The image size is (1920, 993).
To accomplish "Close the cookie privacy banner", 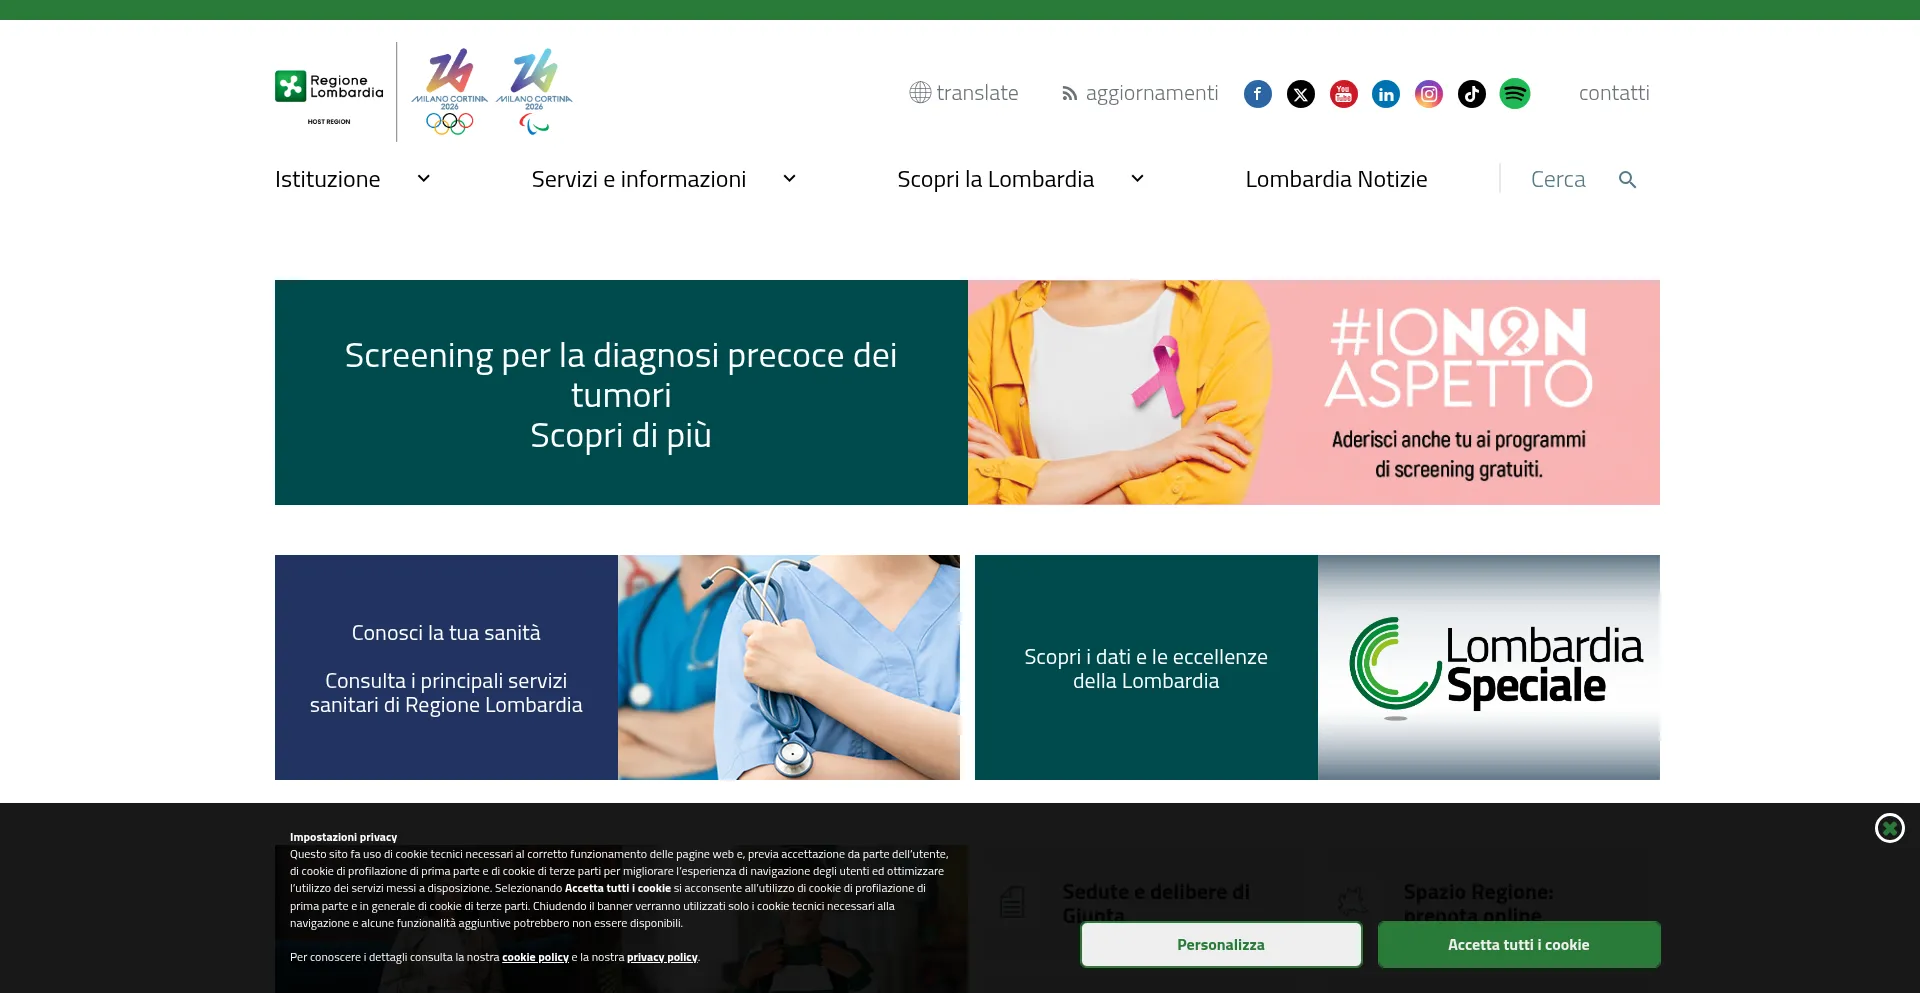I will (x=1889, y=828).
